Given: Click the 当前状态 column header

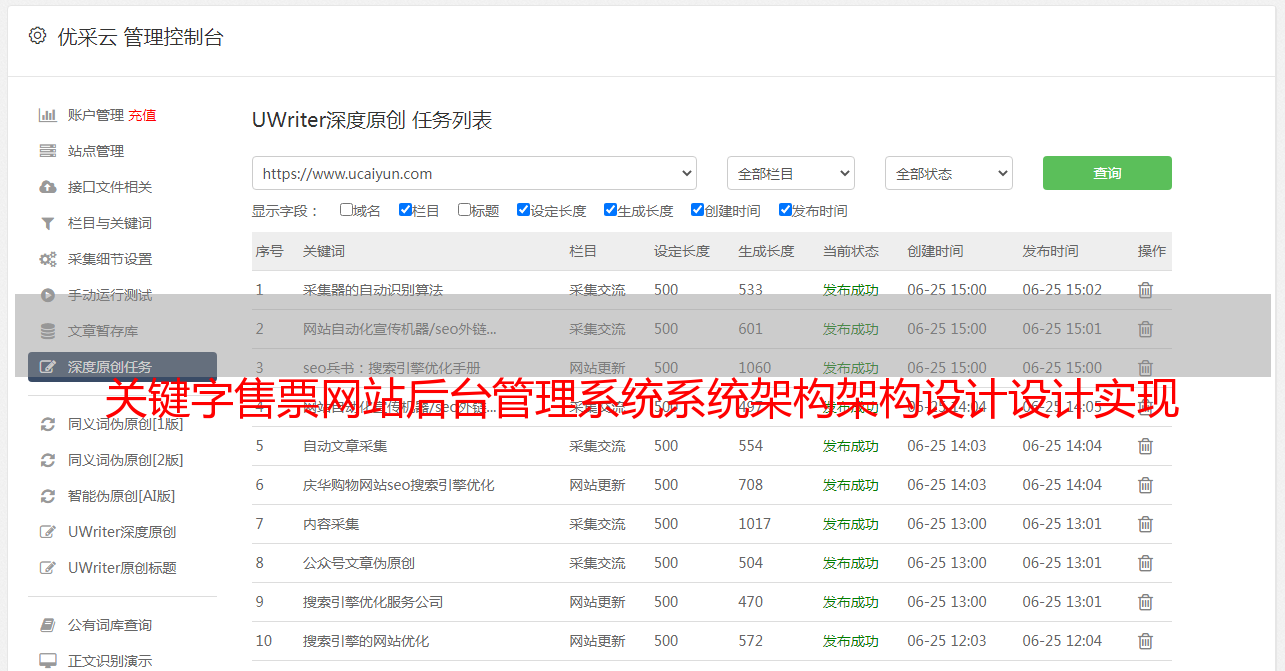Looking at the screenshot, I should [x=851, y=251].
